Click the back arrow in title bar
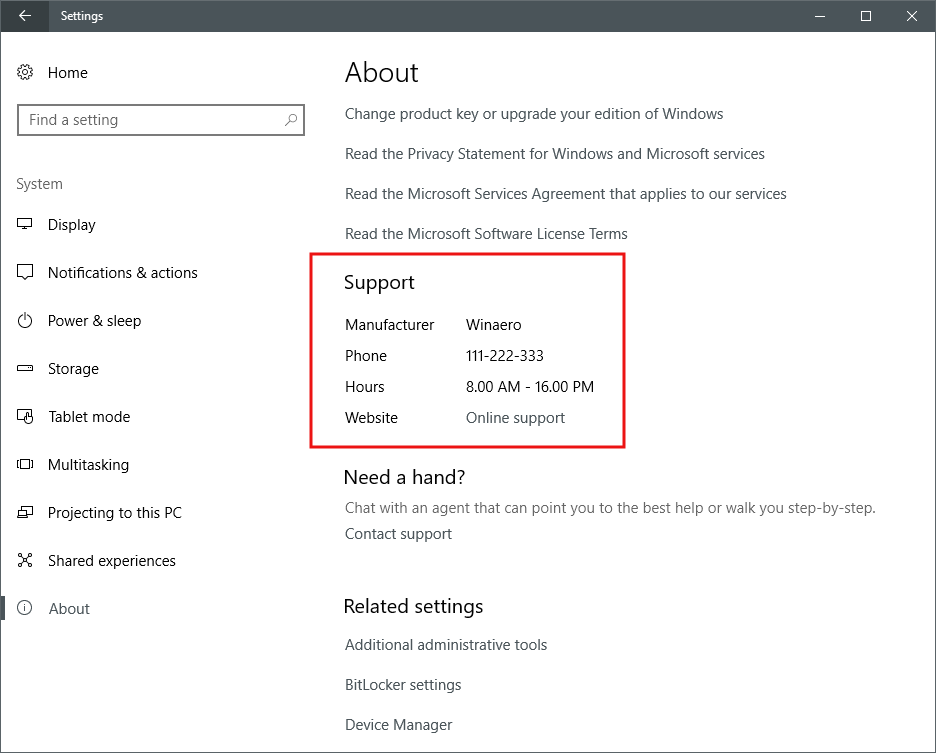Viewport: 936px width, 753px height. [25, 16]
